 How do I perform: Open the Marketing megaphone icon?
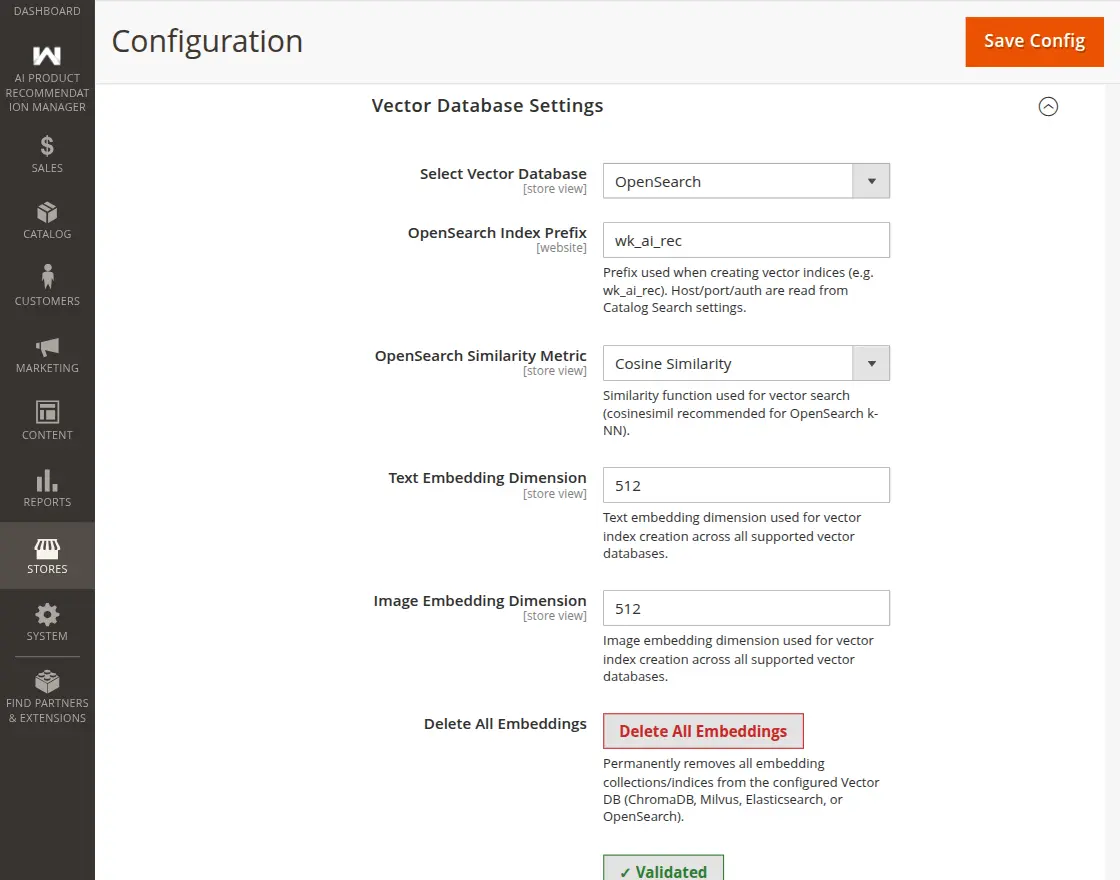click(47, 347)
